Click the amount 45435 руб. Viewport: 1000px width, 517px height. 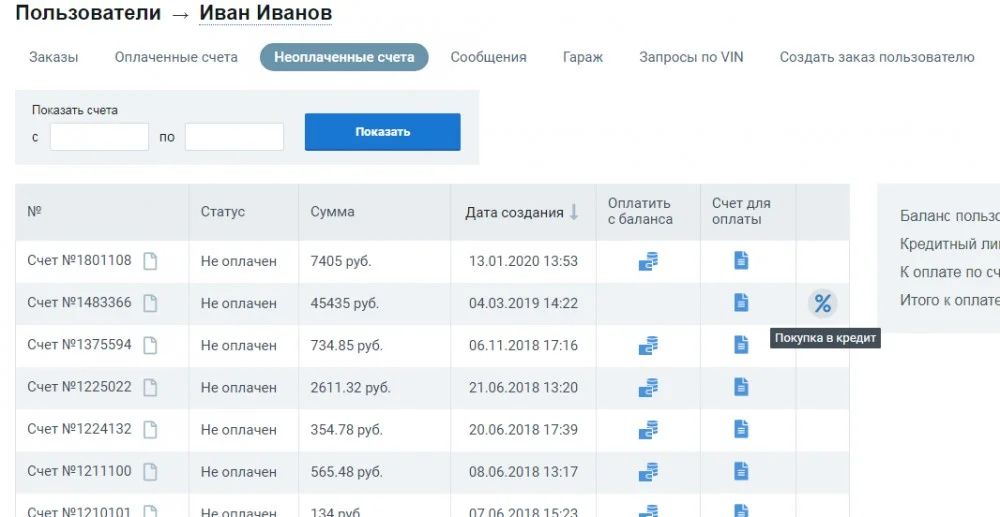[344, 303]
